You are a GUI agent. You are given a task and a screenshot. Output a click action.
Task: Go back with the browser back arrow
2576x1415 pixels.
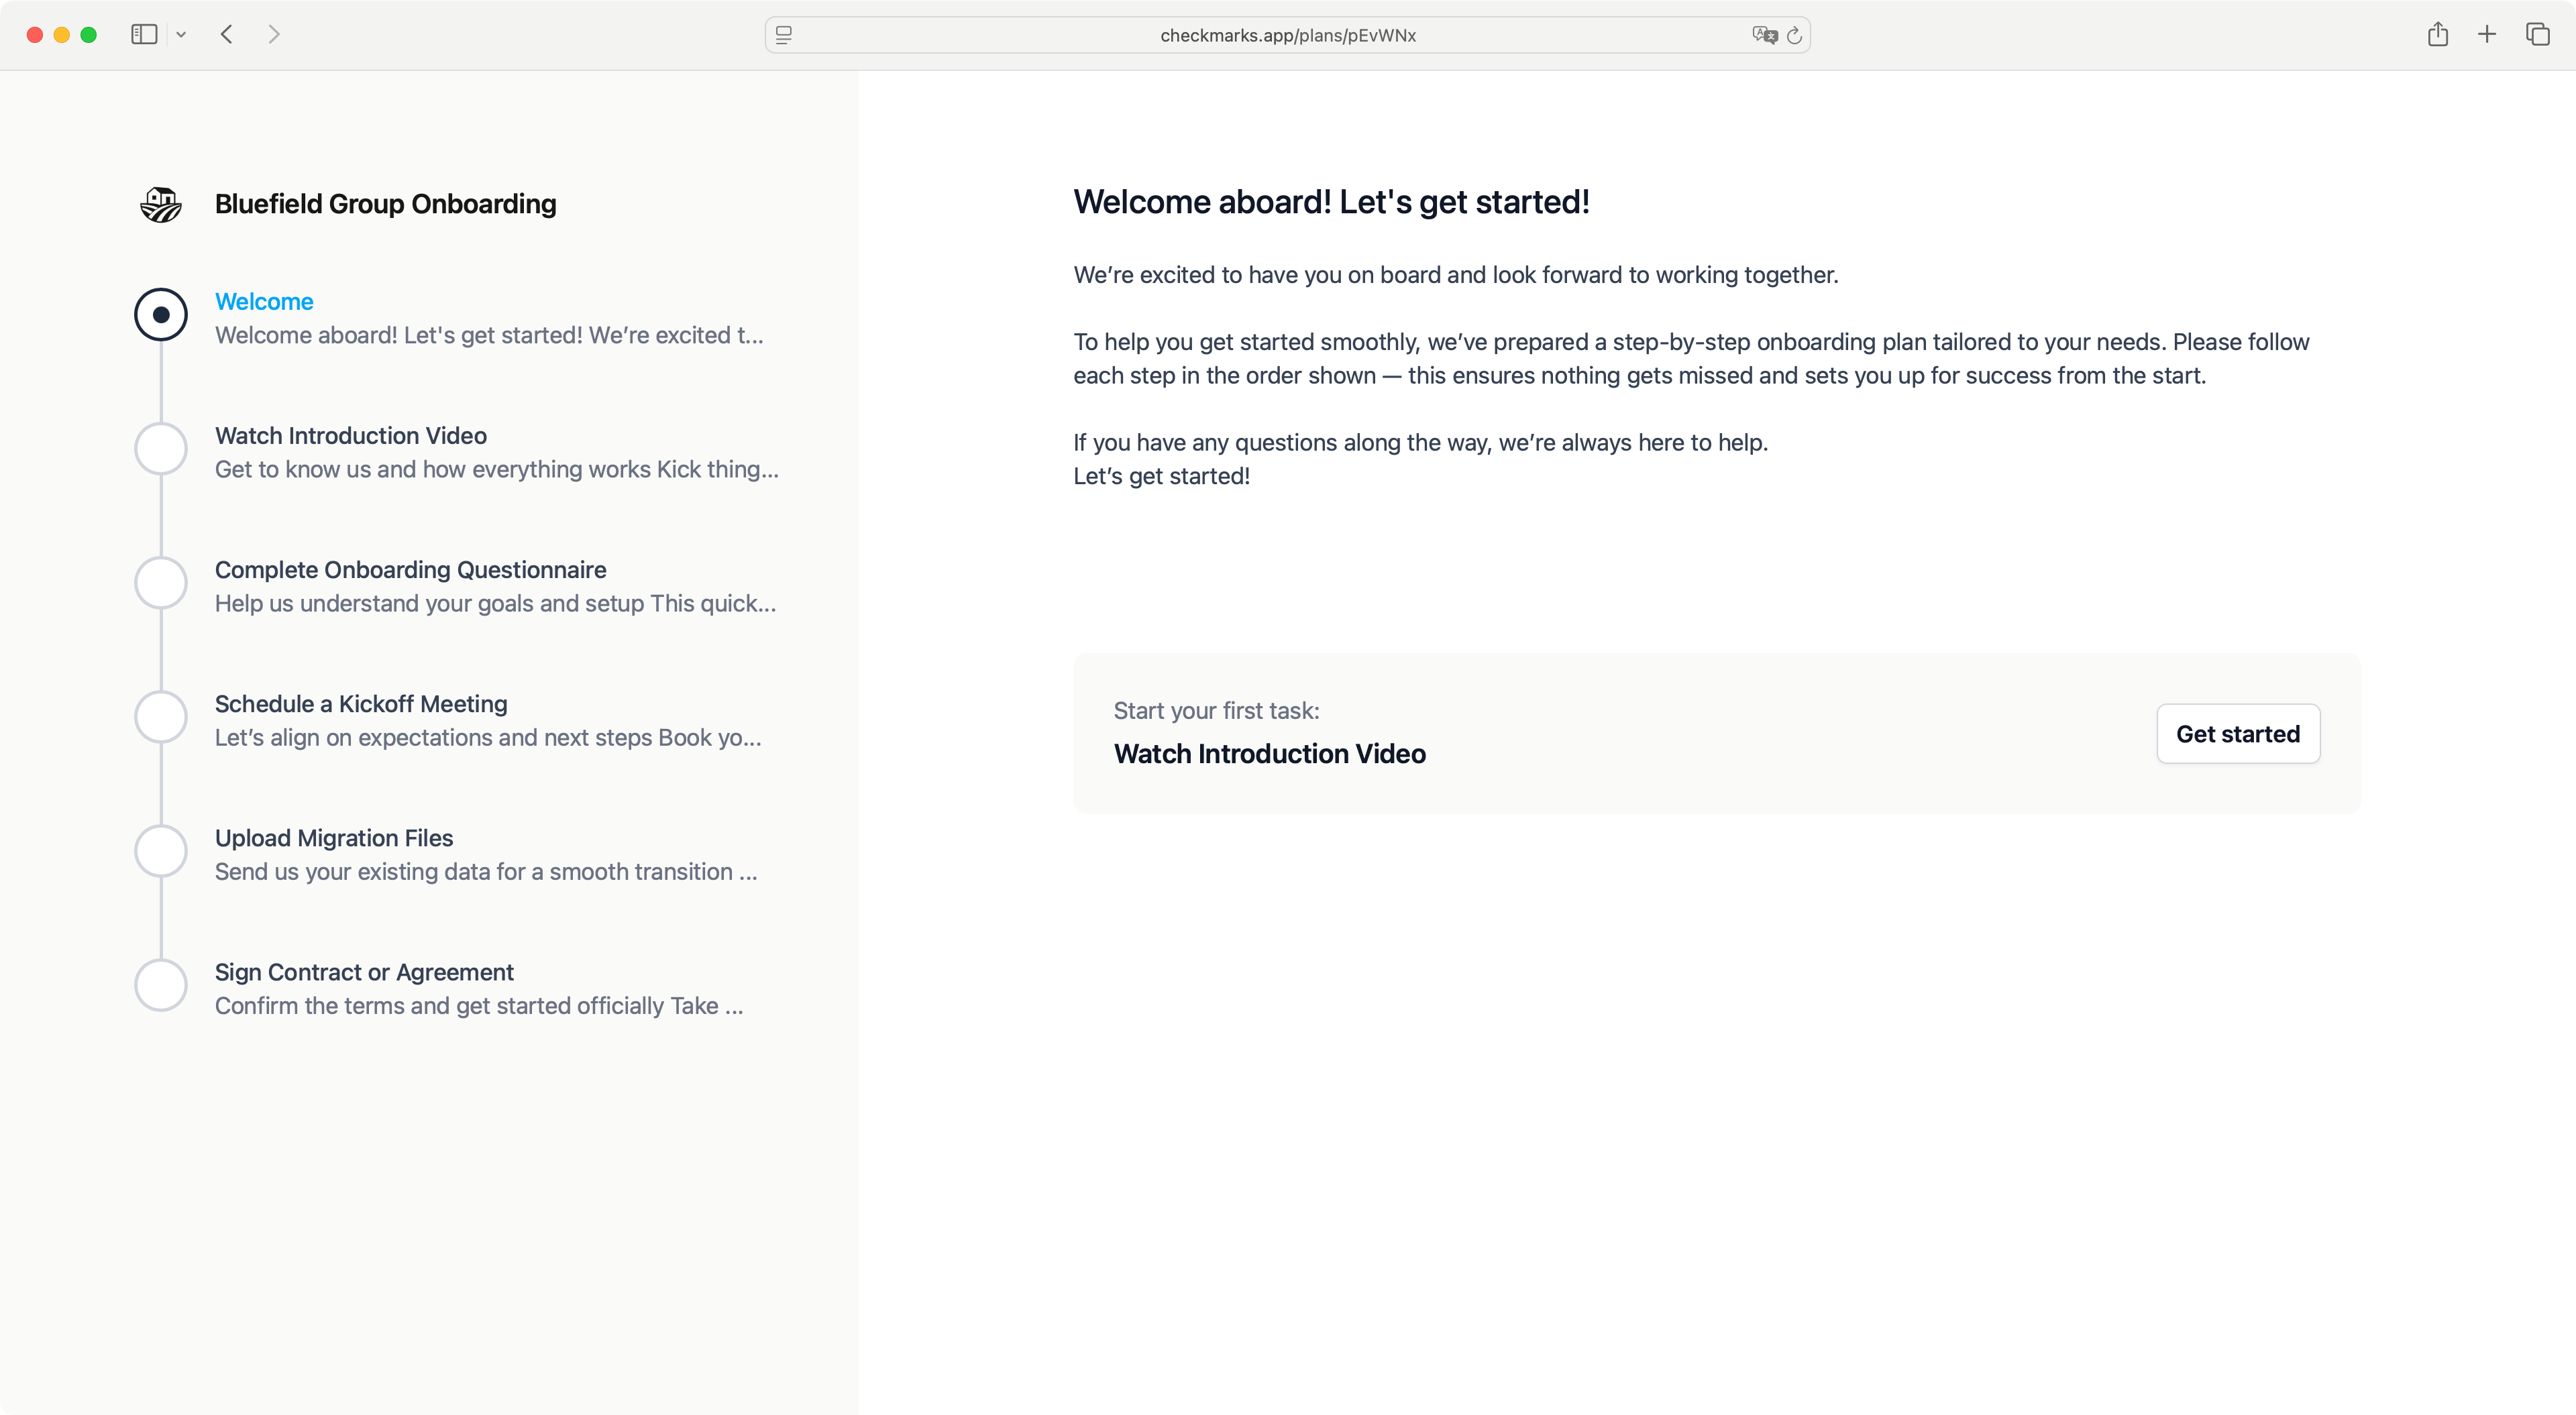[227, 35]
